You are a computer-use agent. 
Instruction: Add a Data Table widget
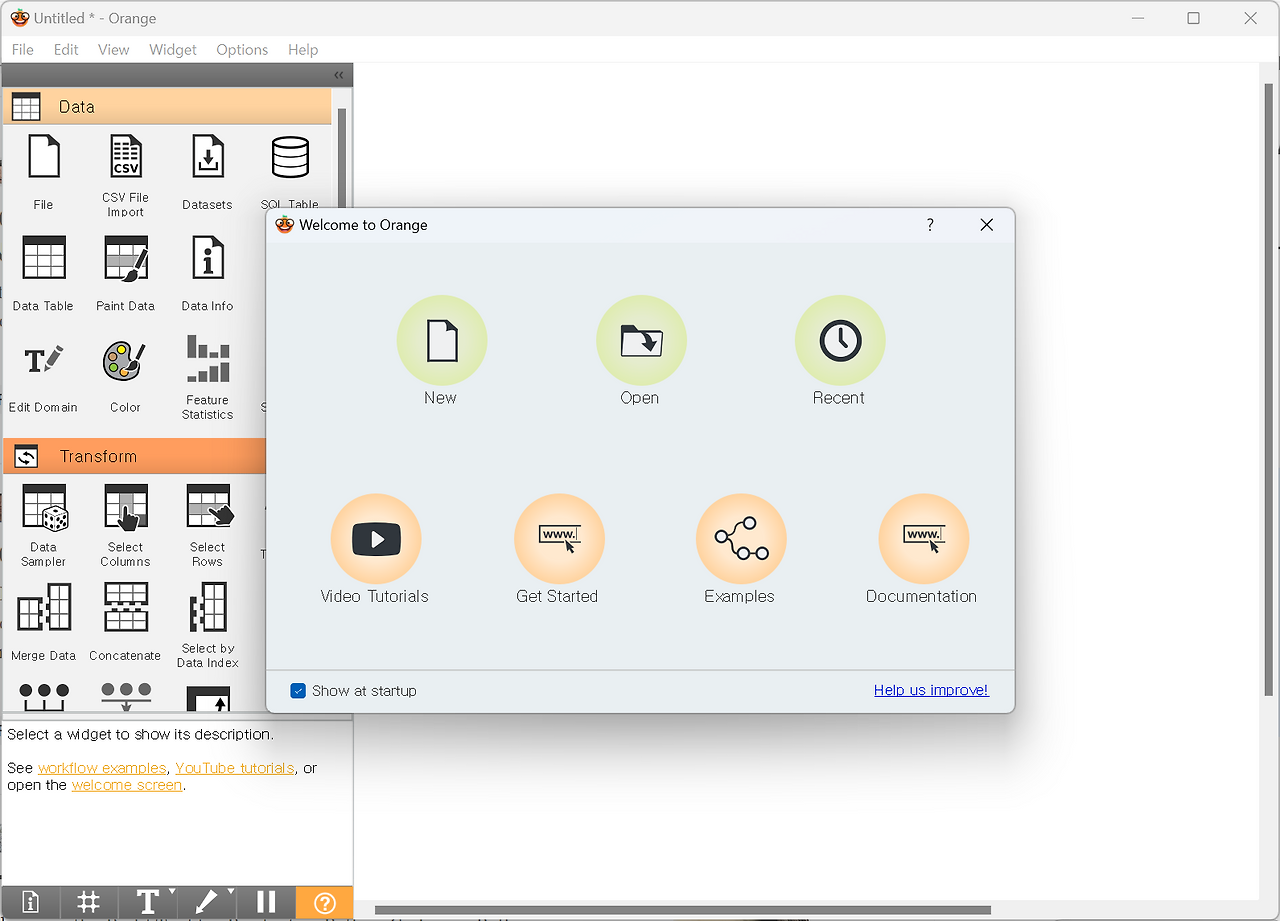tap(43, 273)
